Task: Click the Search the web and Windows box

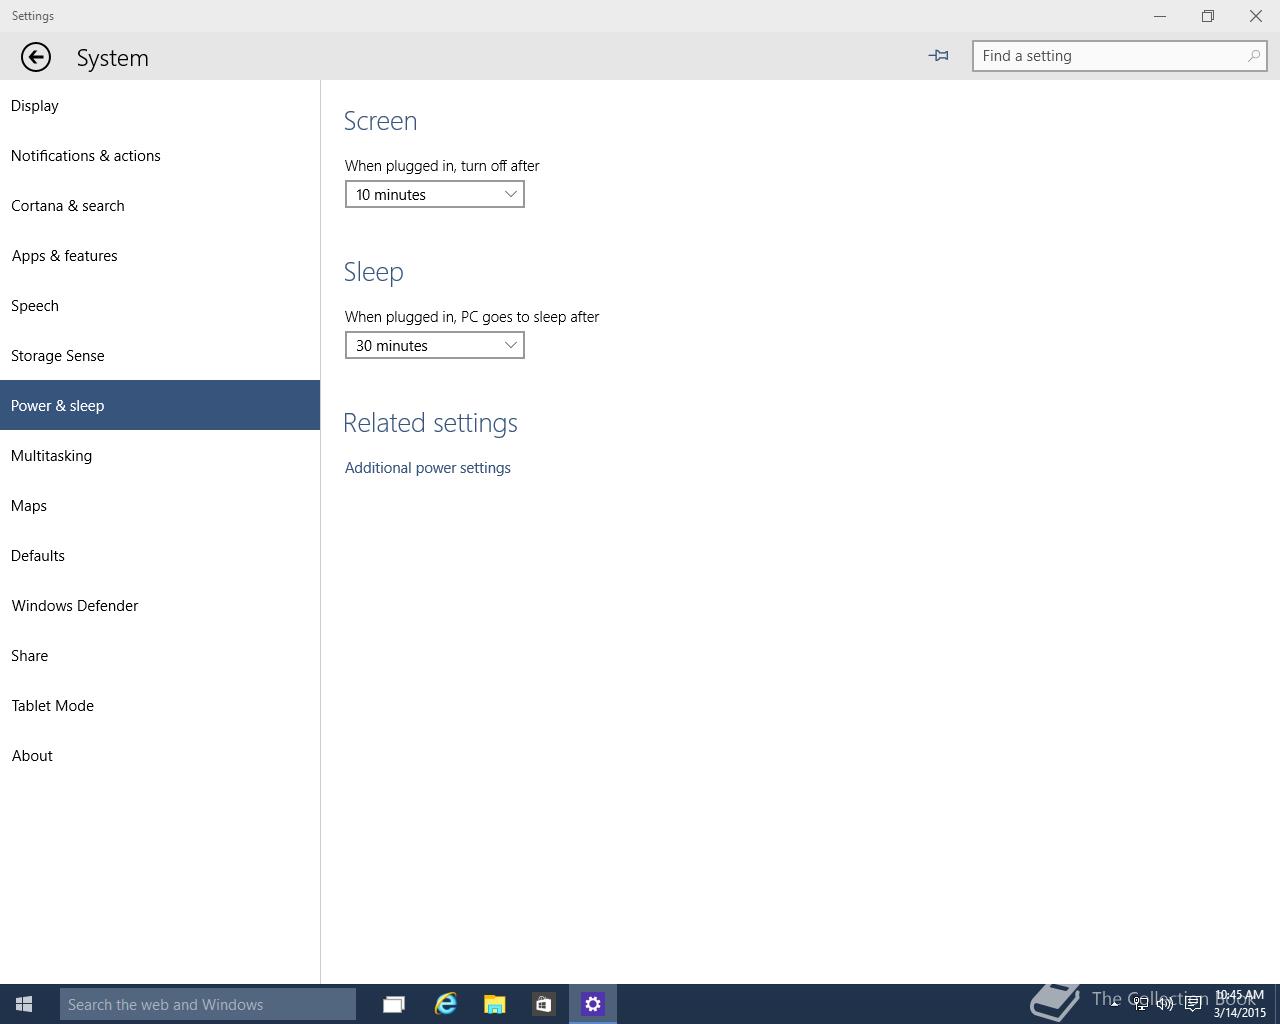Action: pyautogui.click(x=208, y=1004)
